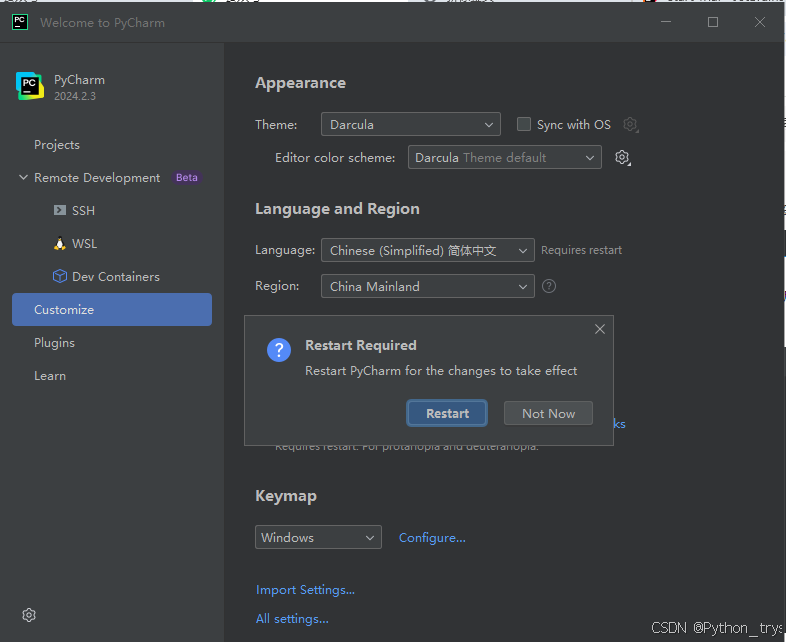Screen dimensions: 786x642
Task: Click the "Appearance" heading
Action: [300, 83]
